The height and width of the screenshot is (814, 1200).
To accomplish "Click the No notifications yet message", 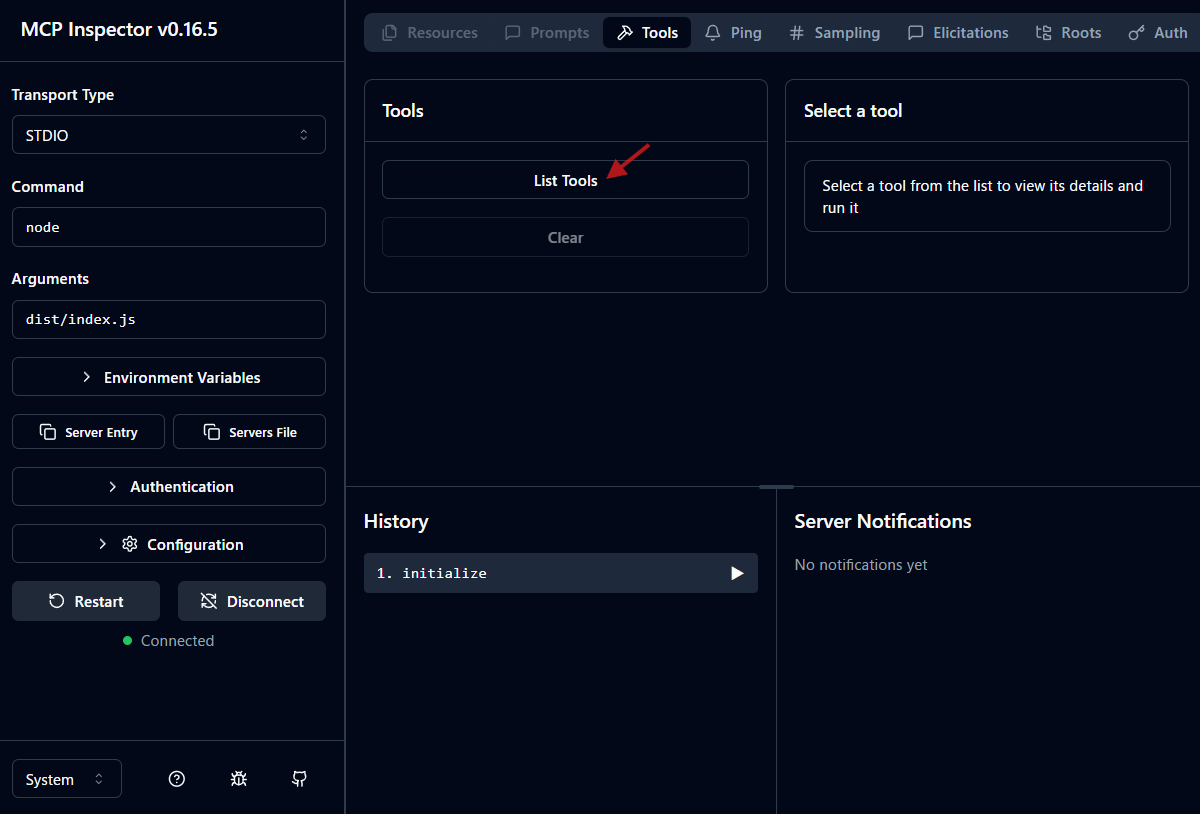I will pyautogui.click(x=861, y=565).
